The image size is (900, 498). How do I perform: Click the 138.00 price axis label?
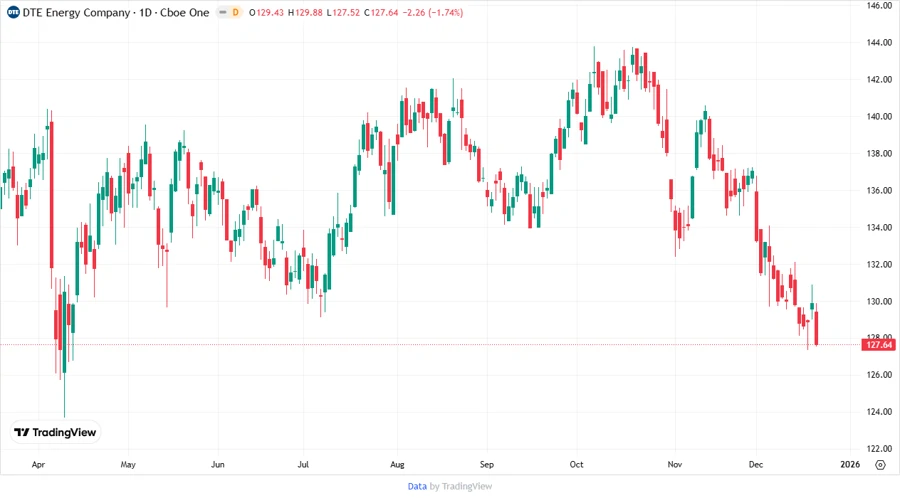pyautogui.click(x=879, y=154)
